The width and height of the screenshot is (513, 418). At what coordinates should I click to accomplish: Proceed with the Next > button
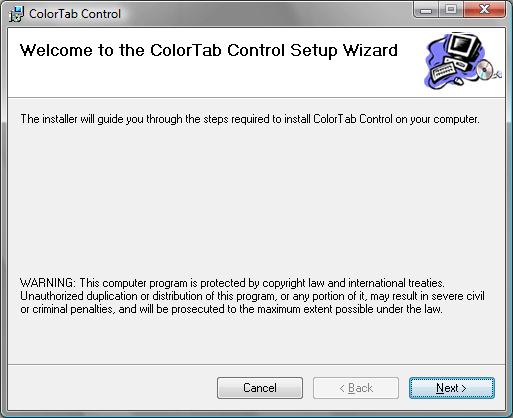(x=452, y=388)
